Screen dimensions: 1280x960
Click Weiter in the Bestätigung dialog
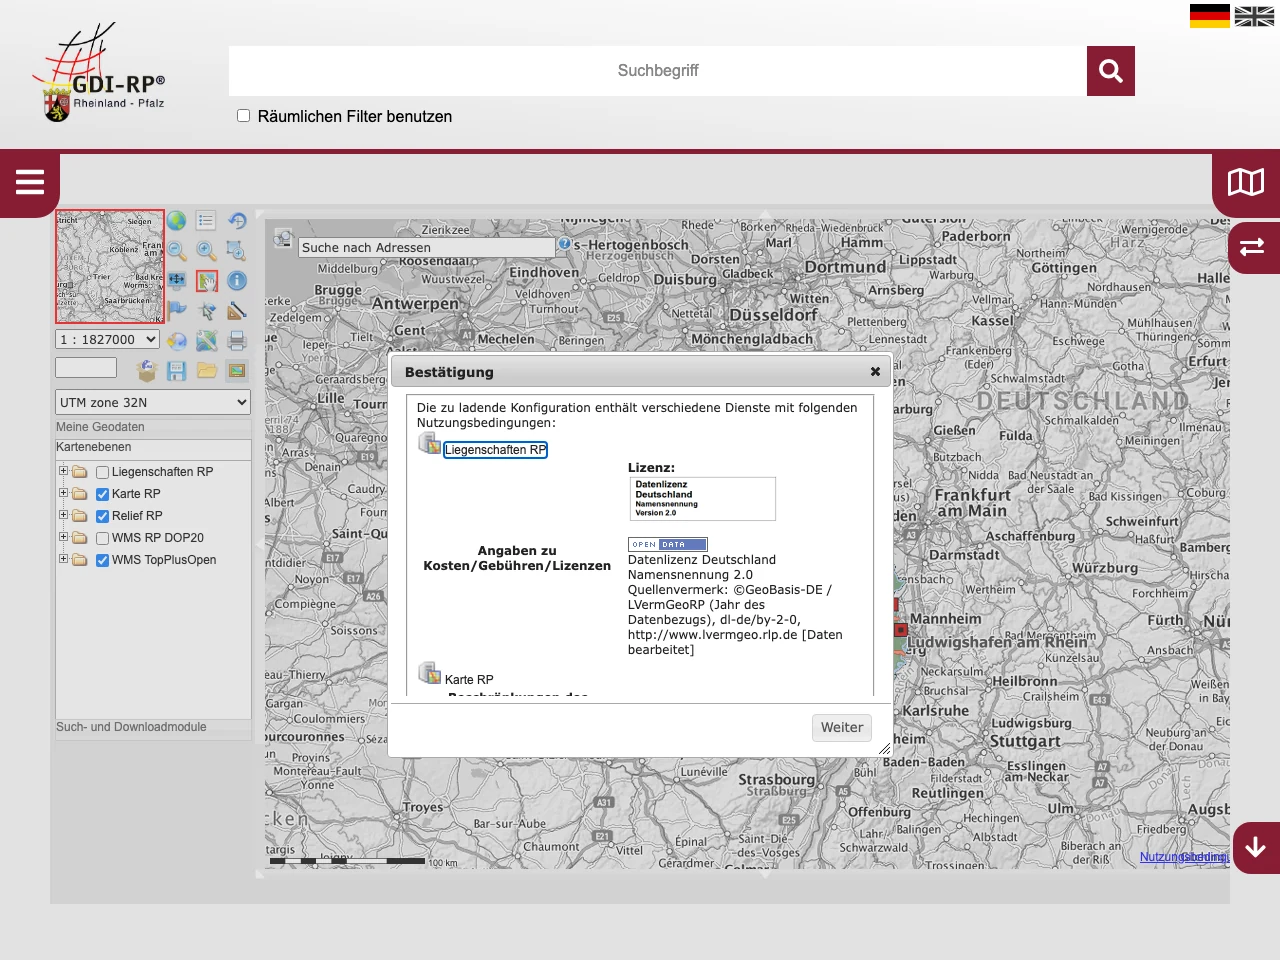(x=842, y=727)
